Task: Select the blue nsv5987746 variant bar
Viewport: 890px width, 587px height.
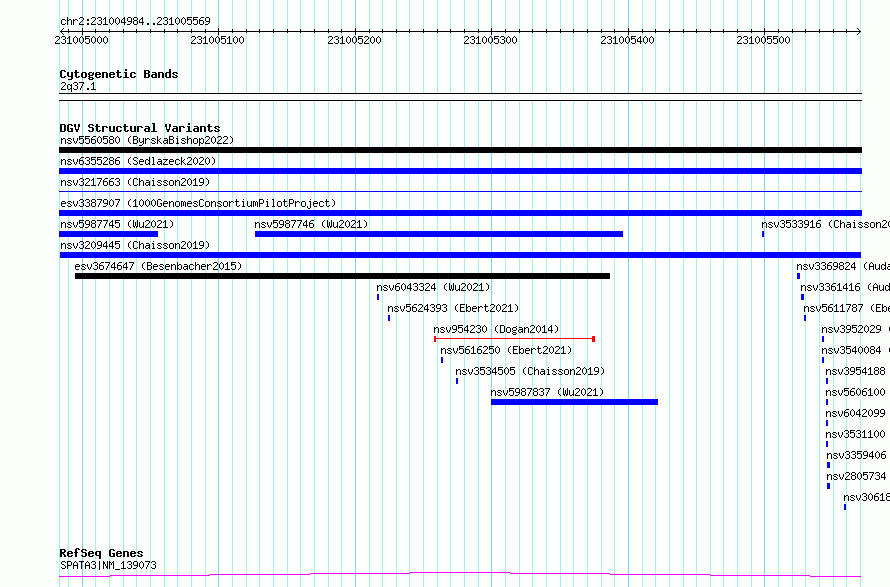Action: point(439,234)
